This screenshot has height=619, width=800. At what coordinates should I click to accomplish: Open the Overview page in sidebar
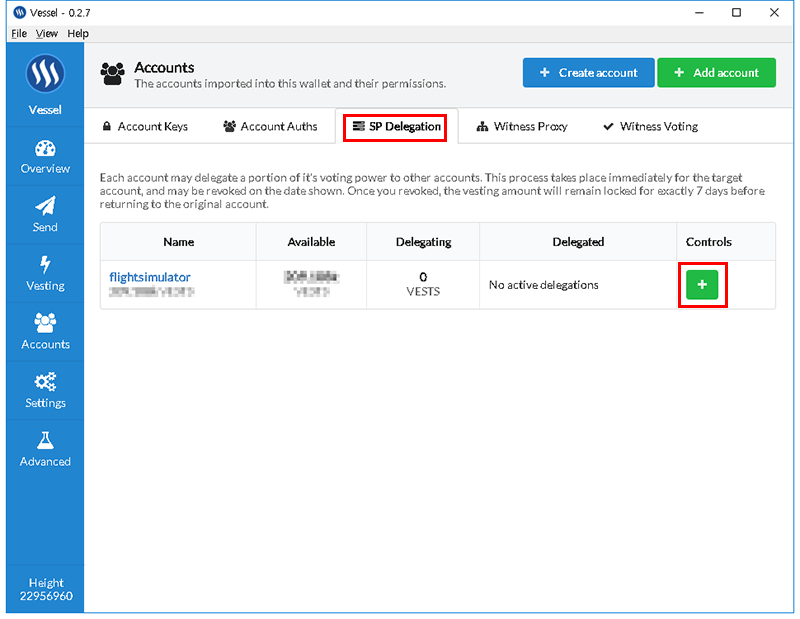click(45, 157)
